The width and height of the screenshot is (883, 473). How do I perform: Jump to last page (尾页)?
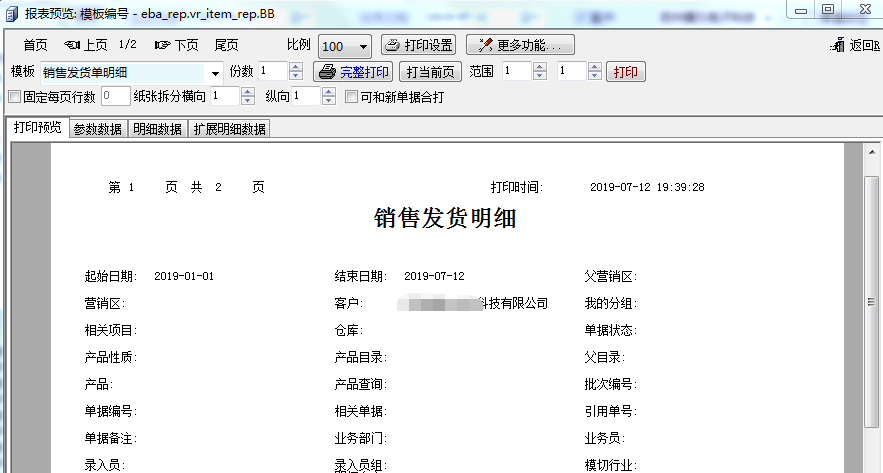click(x=226, y=45)
